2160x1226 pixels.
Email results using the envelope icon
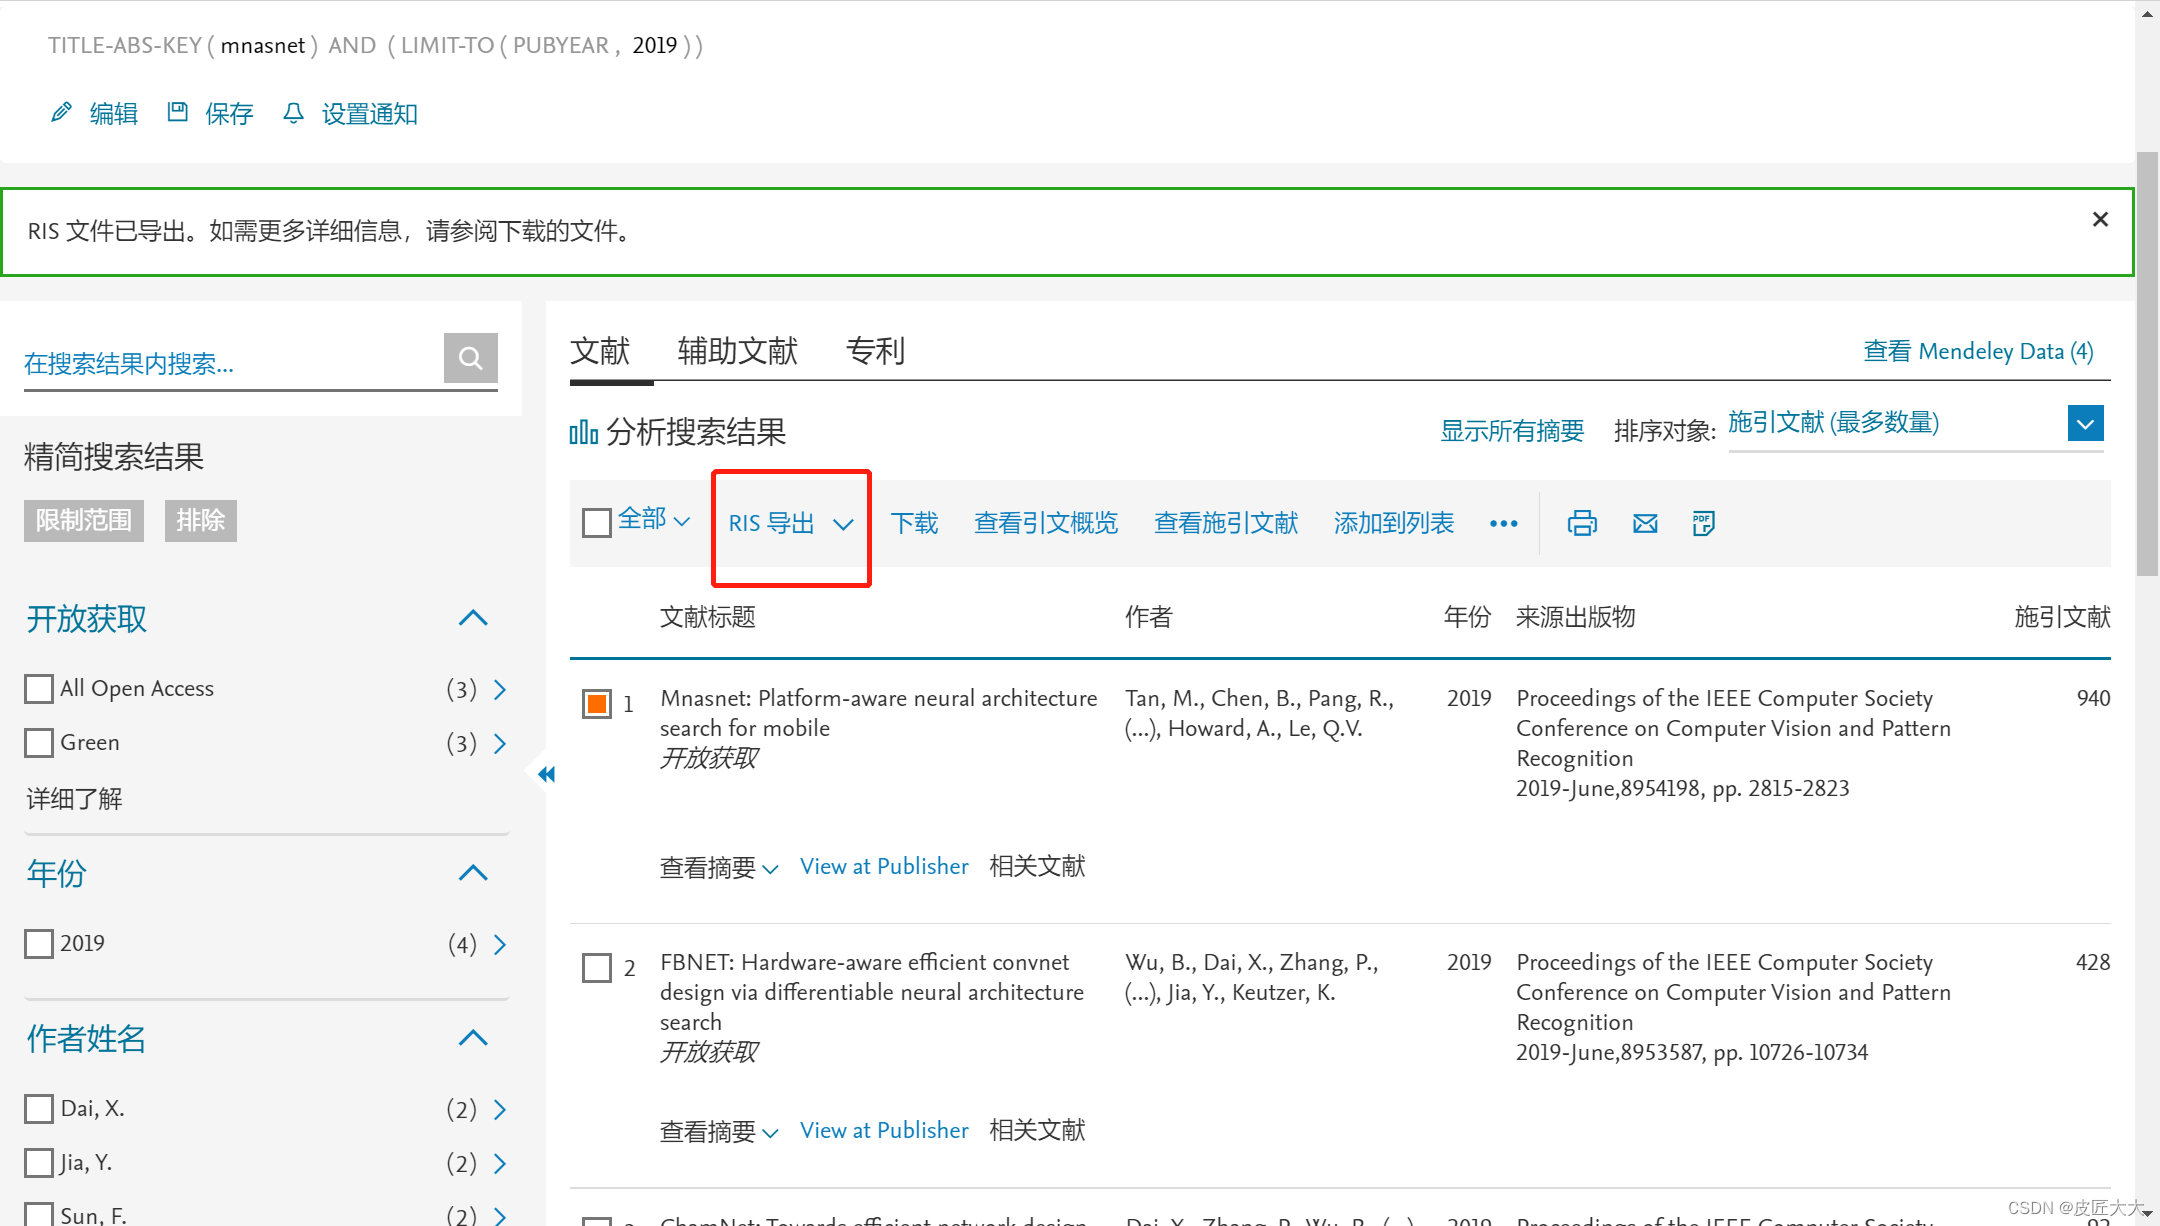click(1644, 522)
